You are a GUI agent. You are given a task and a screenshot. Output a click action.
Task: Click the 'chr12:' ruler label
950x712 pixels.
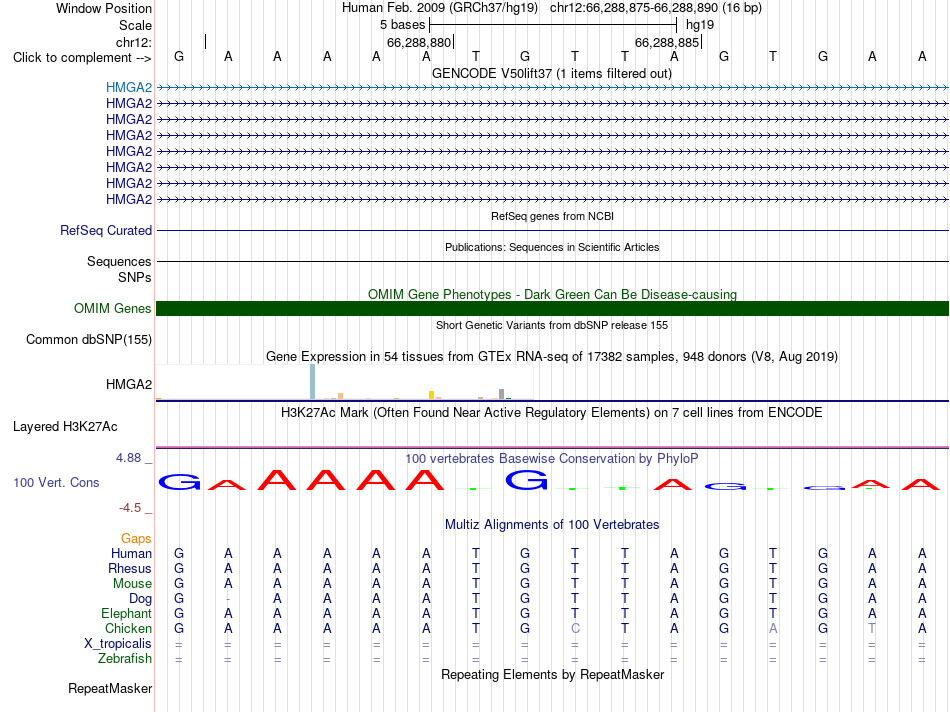point(133,42)
